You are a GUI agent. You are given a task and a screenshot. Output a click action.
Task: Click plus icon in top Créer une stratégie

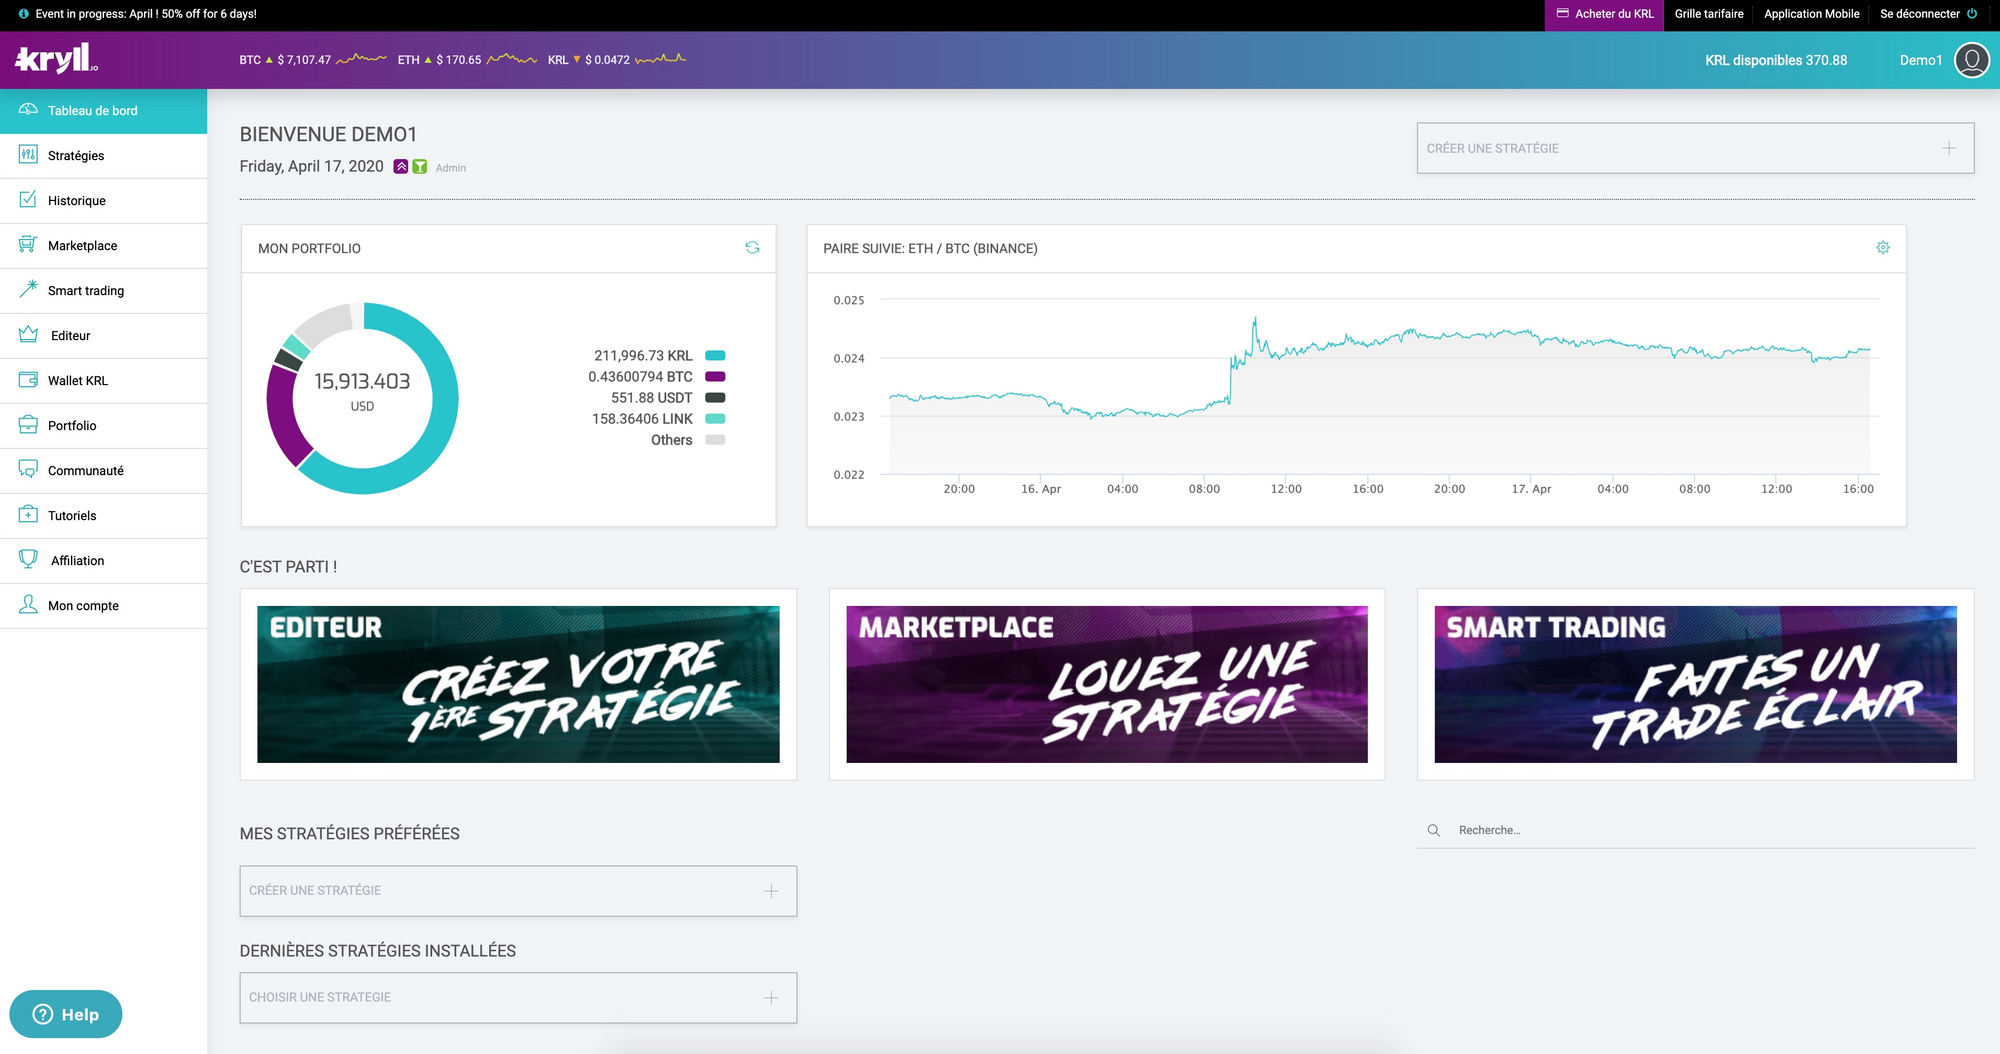[x=1949, y=148]
